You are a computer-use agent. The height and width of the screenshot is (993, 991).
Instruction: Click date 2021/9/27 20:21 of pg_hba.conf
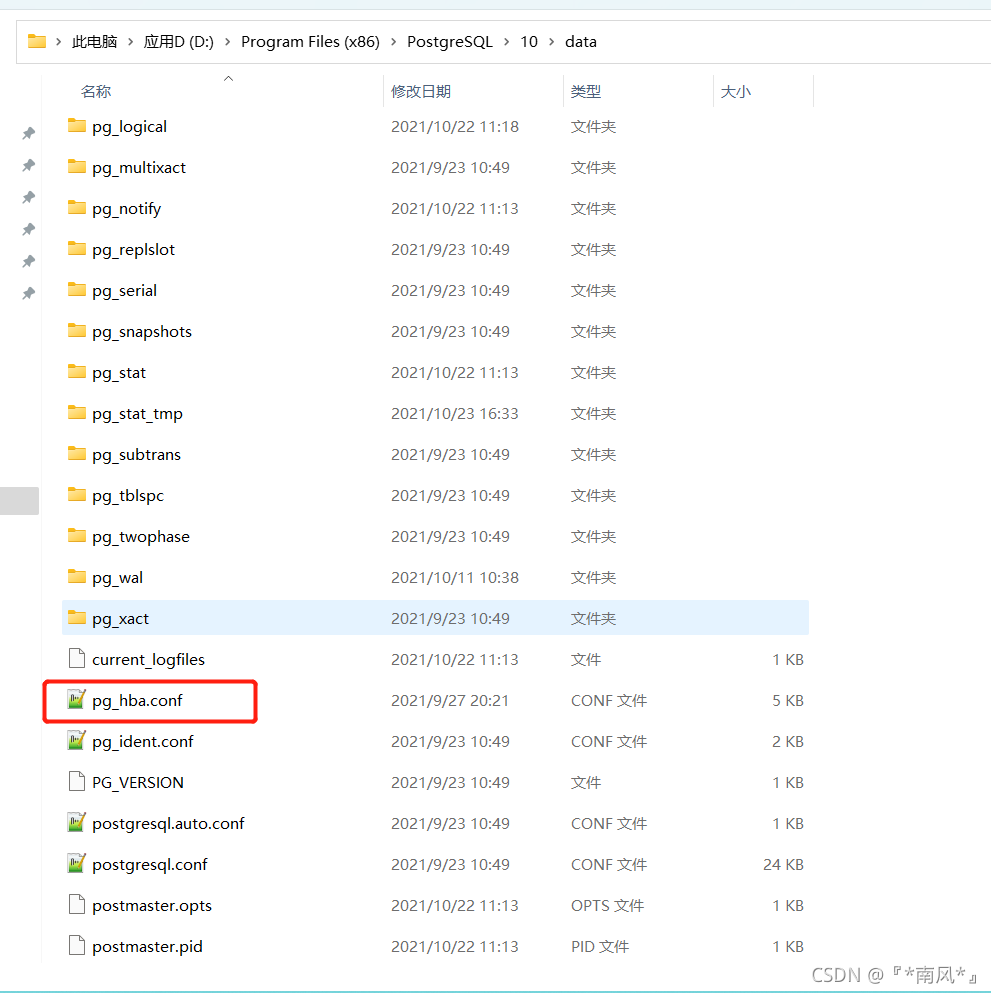click(450, 700)
